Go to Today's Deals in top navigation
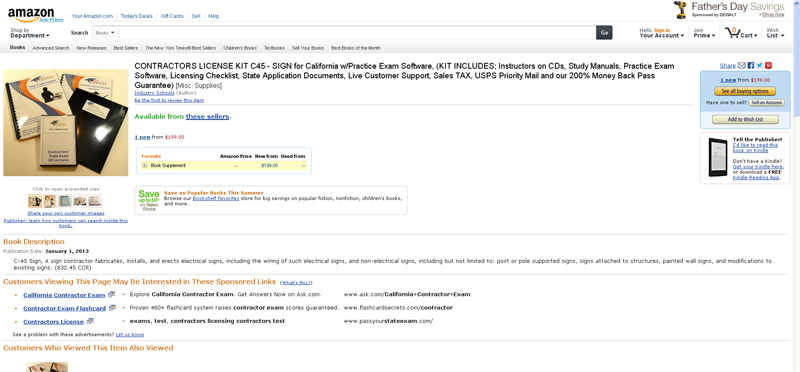The image size is (800, 372). [137, 16]
